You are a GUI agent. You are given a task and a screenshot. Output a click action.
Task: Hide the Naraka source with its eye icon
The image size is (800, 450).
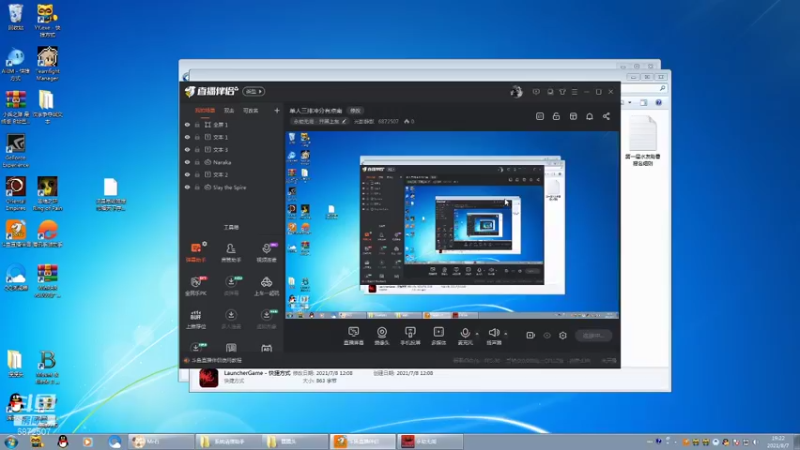pos(187,162)
